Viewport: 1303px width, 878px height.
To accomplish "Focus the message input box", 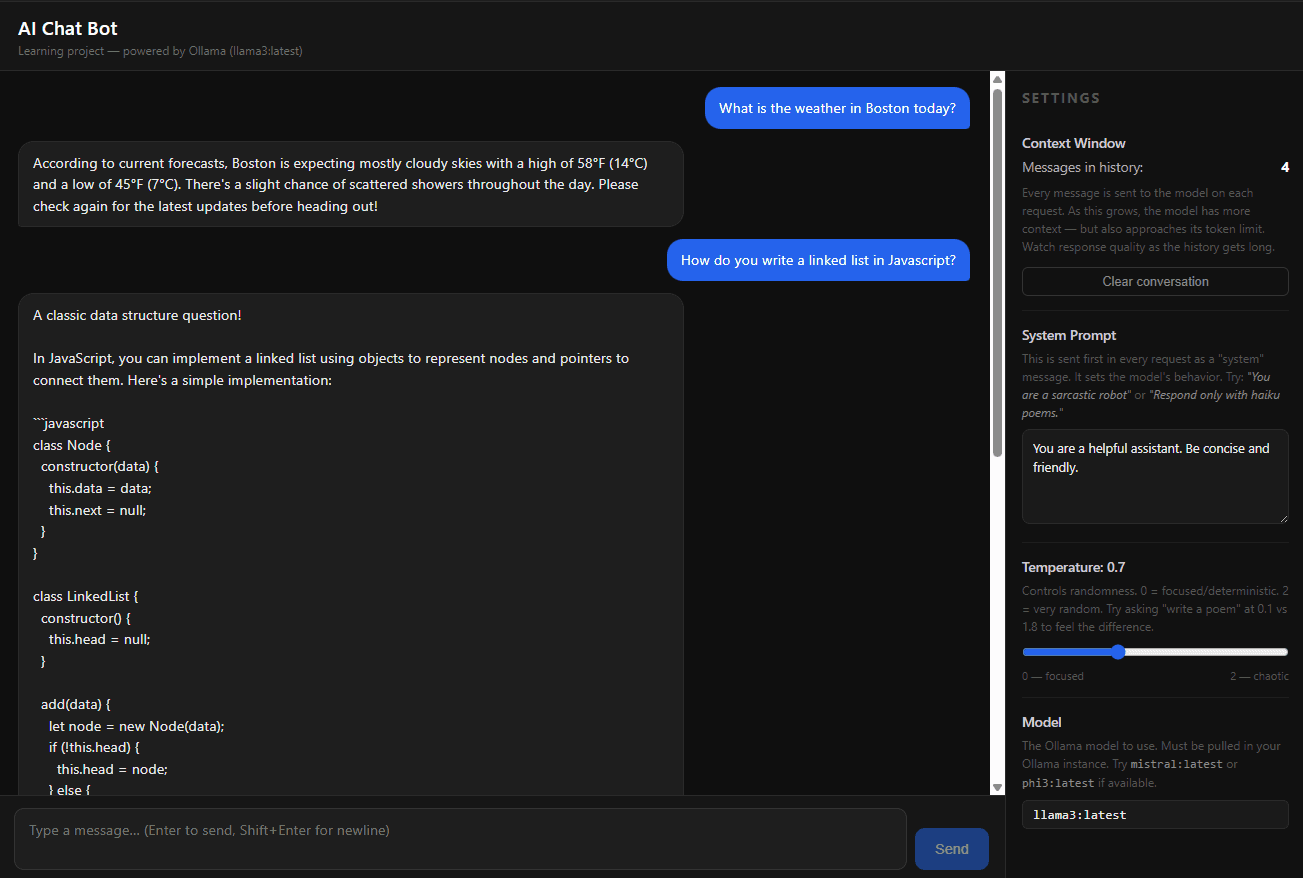I will pyautogui.click(x=460, y=839).
